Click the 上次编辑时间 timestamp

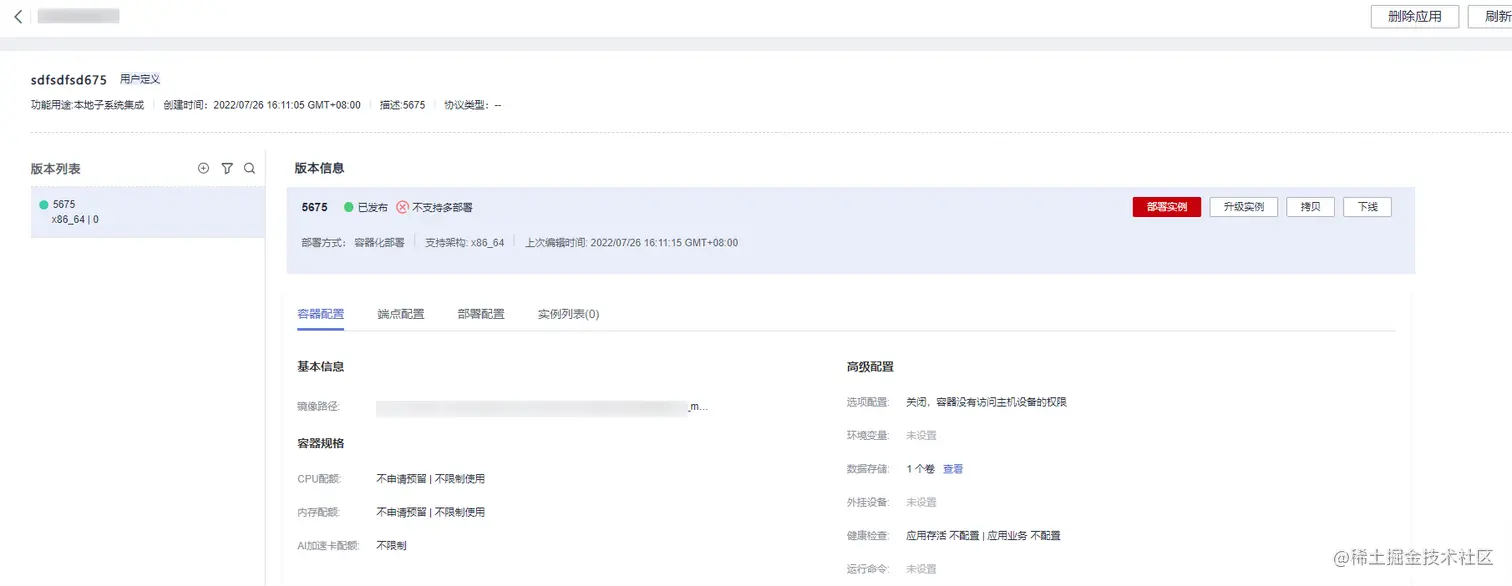pyautogui.click(x=632, y=242)
